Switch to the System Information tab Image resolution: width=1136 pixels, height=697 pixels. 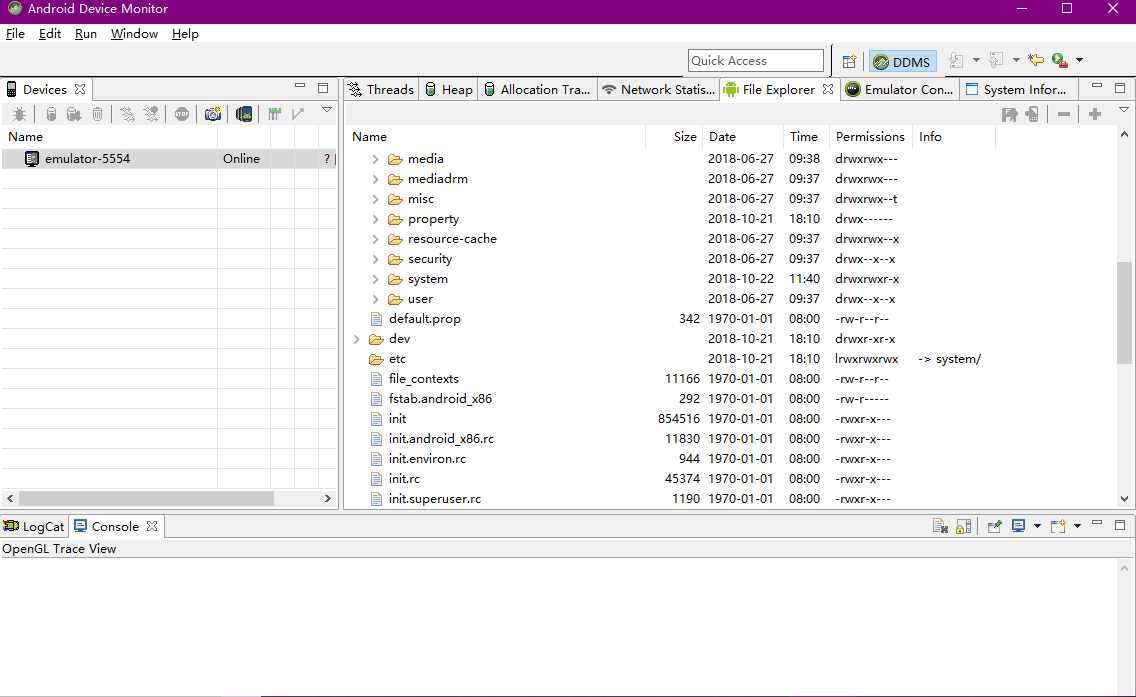[x=1016, y=89]
